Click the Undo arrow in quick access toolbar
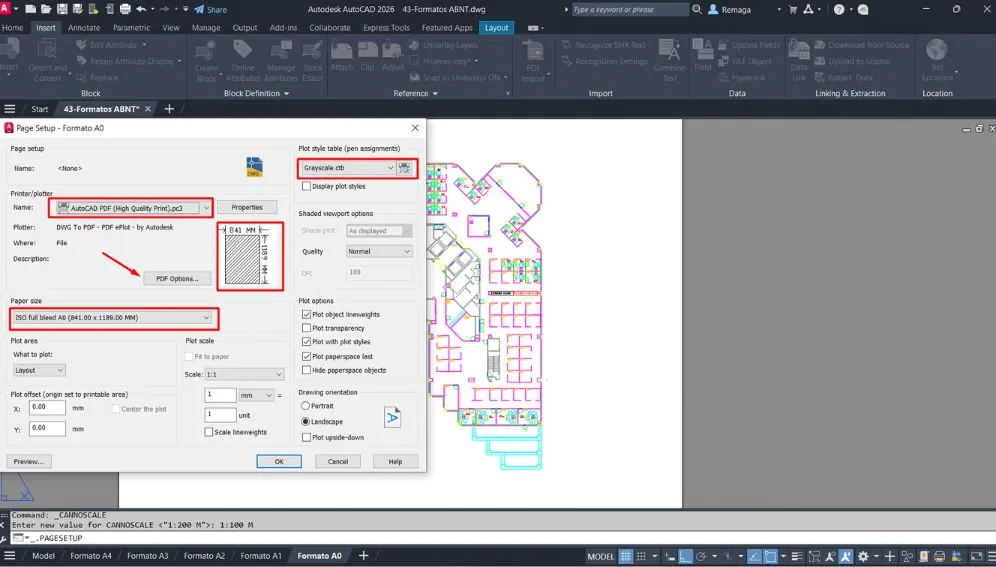The height and width of the screenshot is (567, 996). click(141, 9)
